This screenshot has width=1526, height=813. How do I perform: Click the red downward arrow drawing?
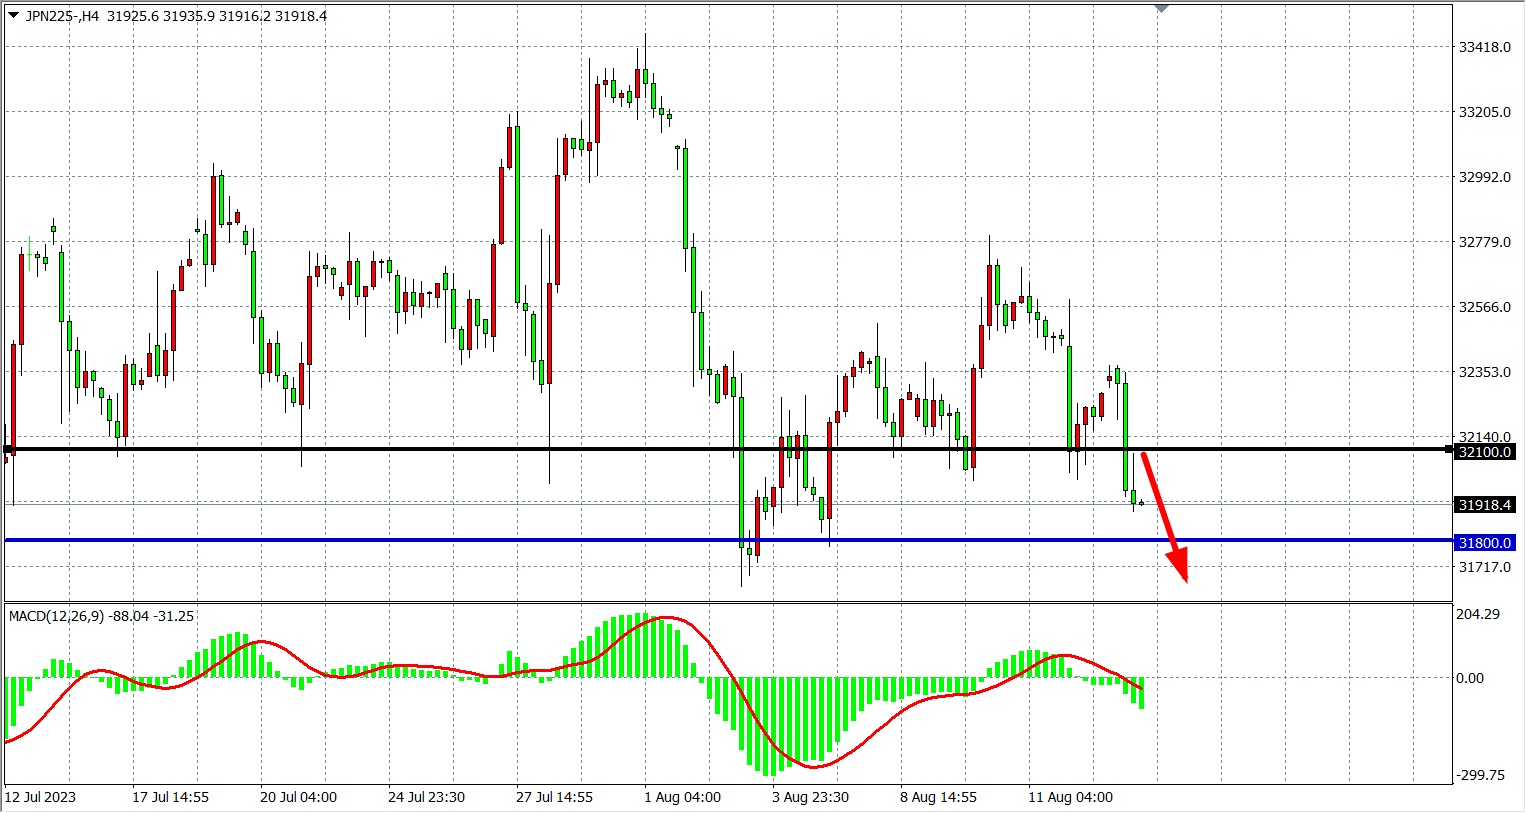1164,514
